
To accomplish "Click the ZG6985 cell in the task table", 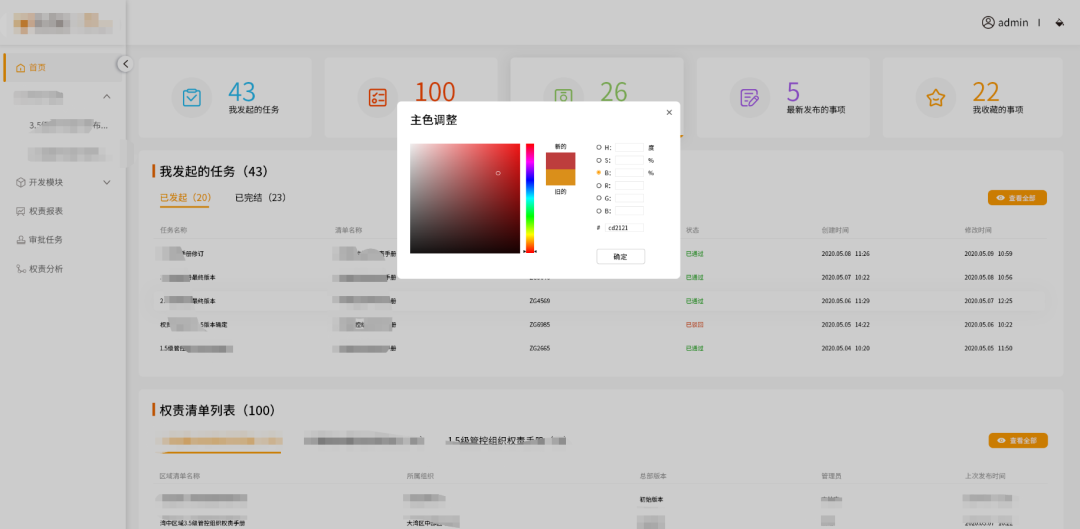I will [x=539, y=324].
